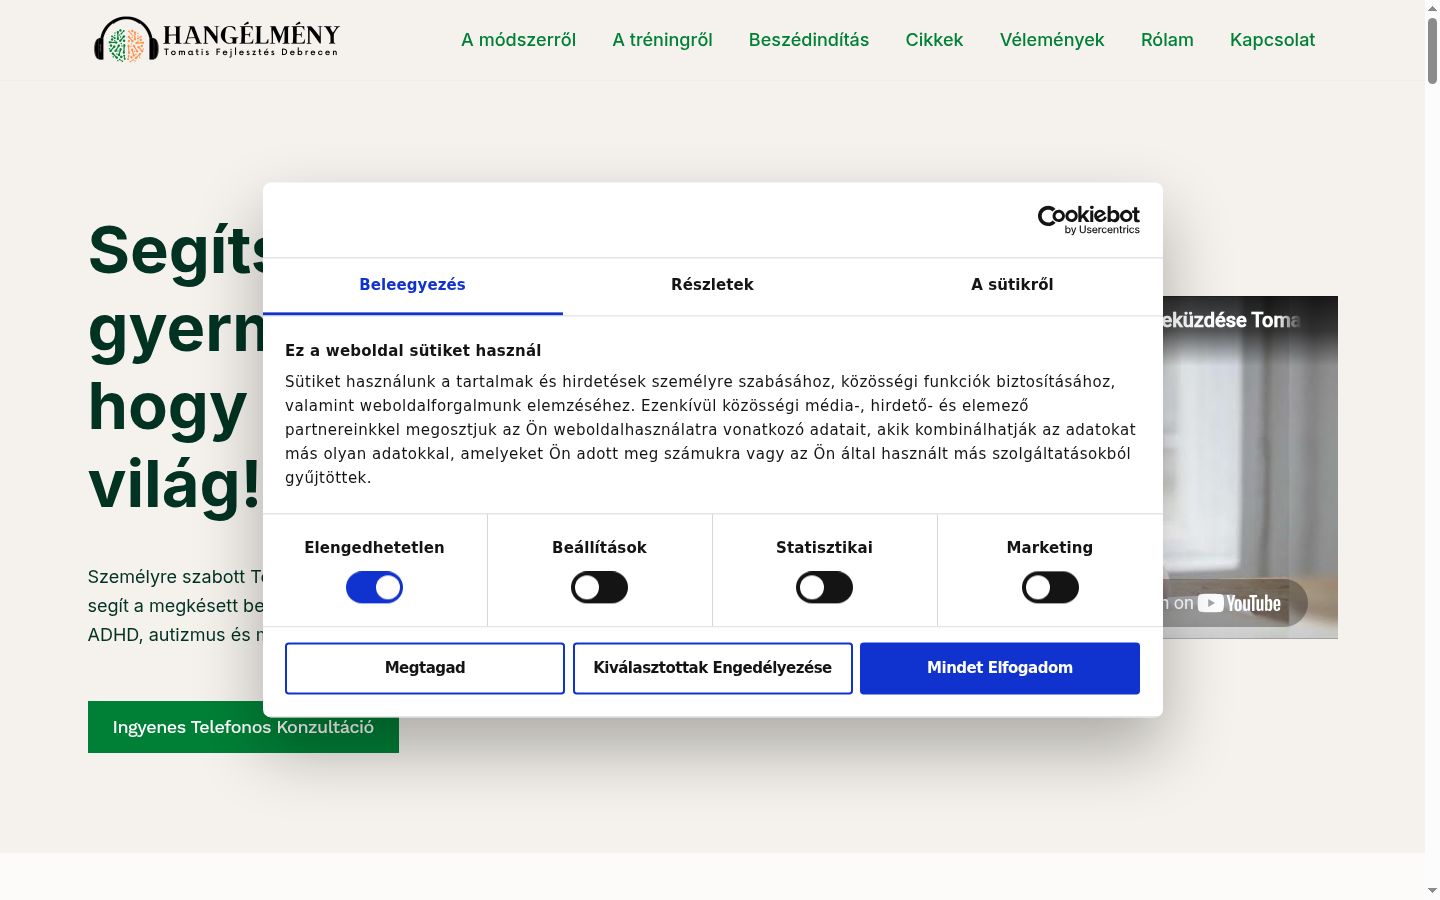Click the YouTube video thumbnail
Image resolution: width=1440 pixels, height=900 pixels.
(1250, 467)
